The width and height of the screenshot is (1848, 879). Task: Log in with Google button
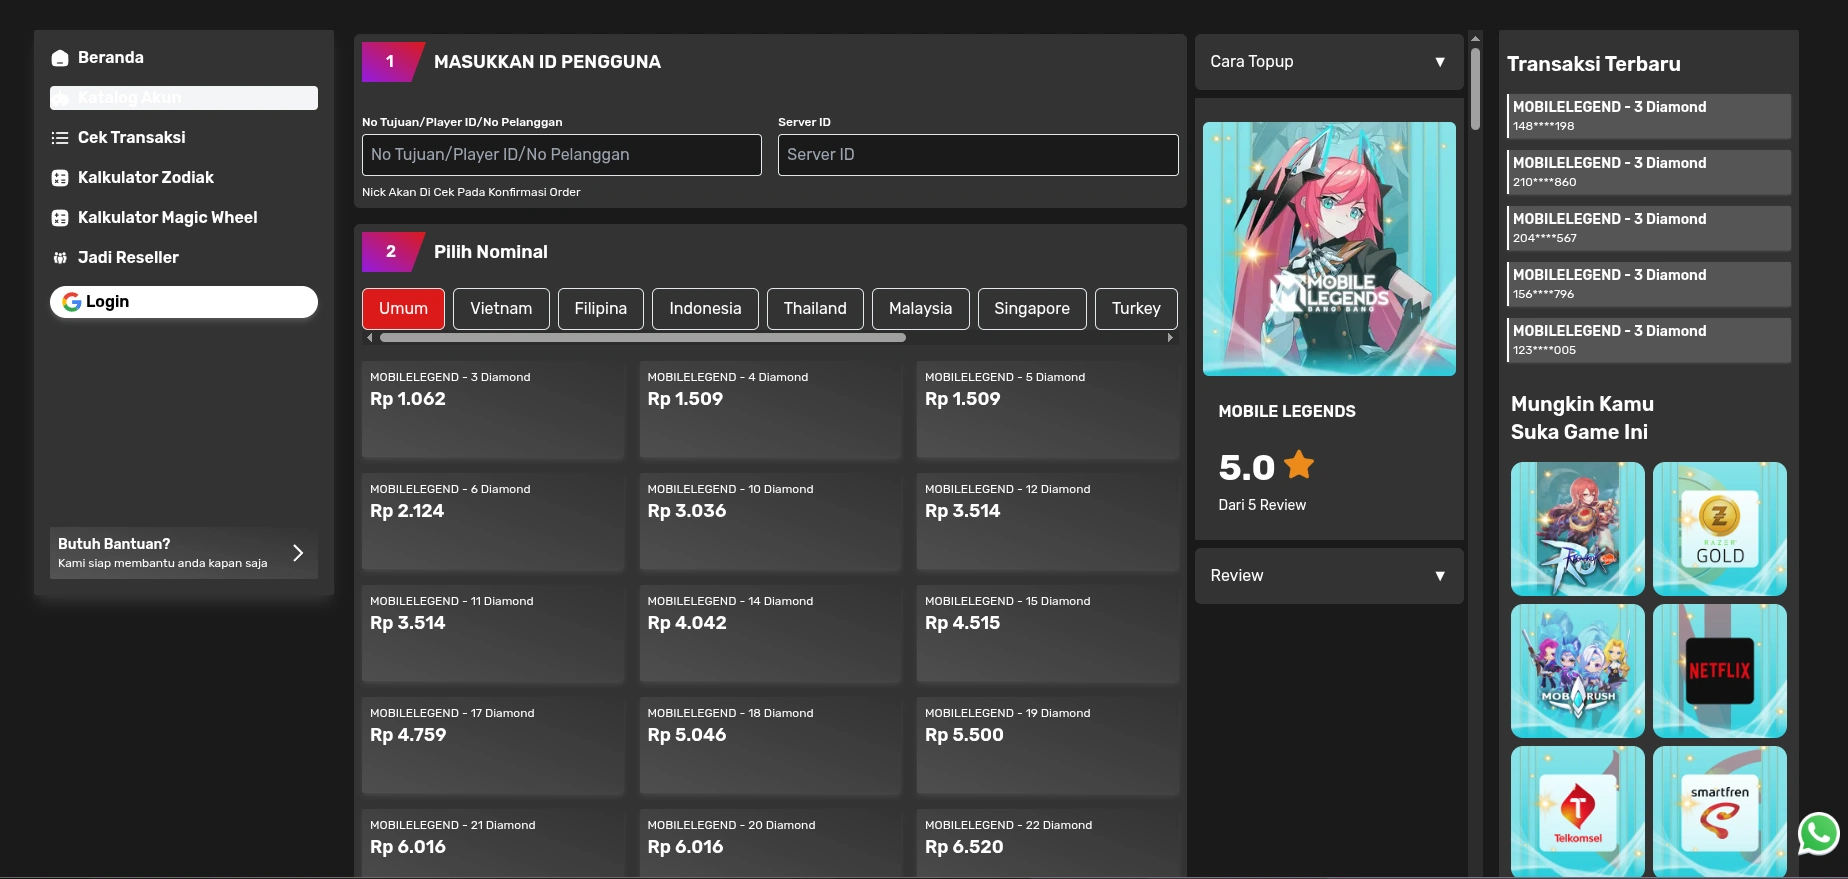coord(184,302)
